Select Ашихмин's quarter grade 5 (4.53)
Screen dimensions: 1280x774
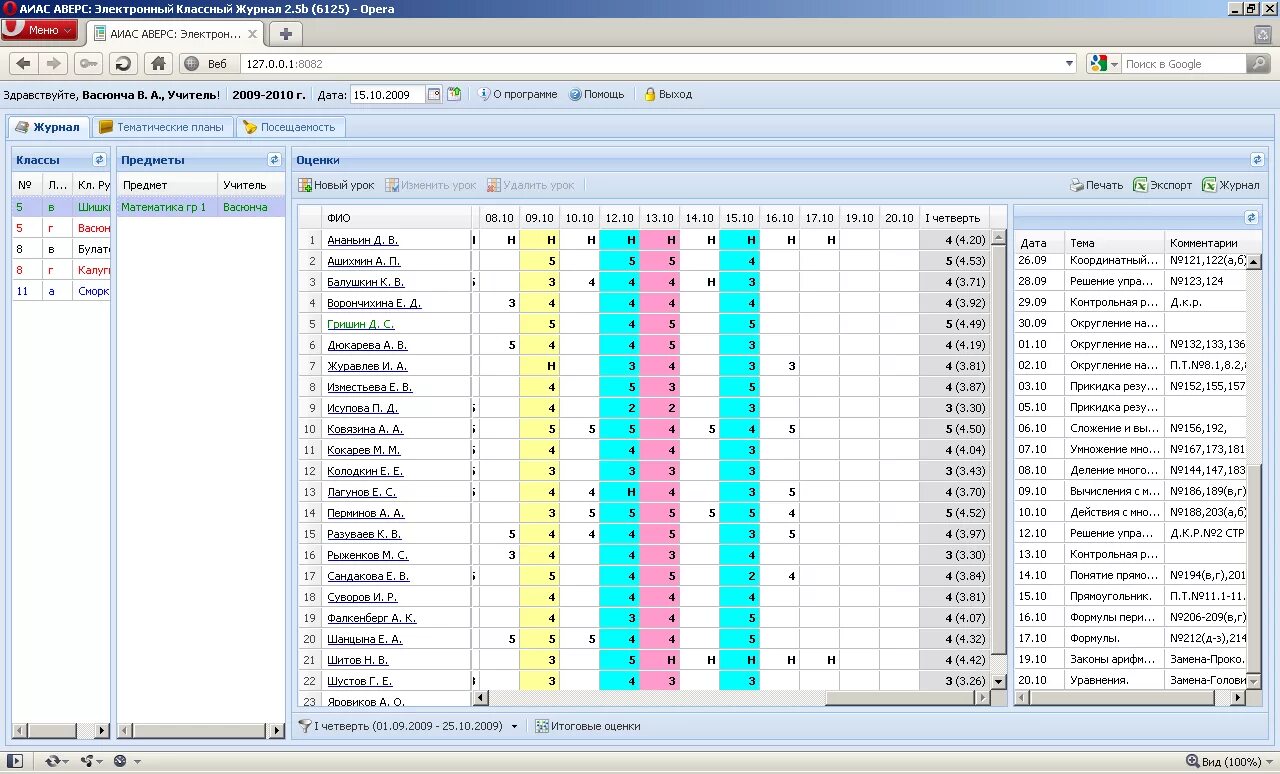[x=954, y=261]
